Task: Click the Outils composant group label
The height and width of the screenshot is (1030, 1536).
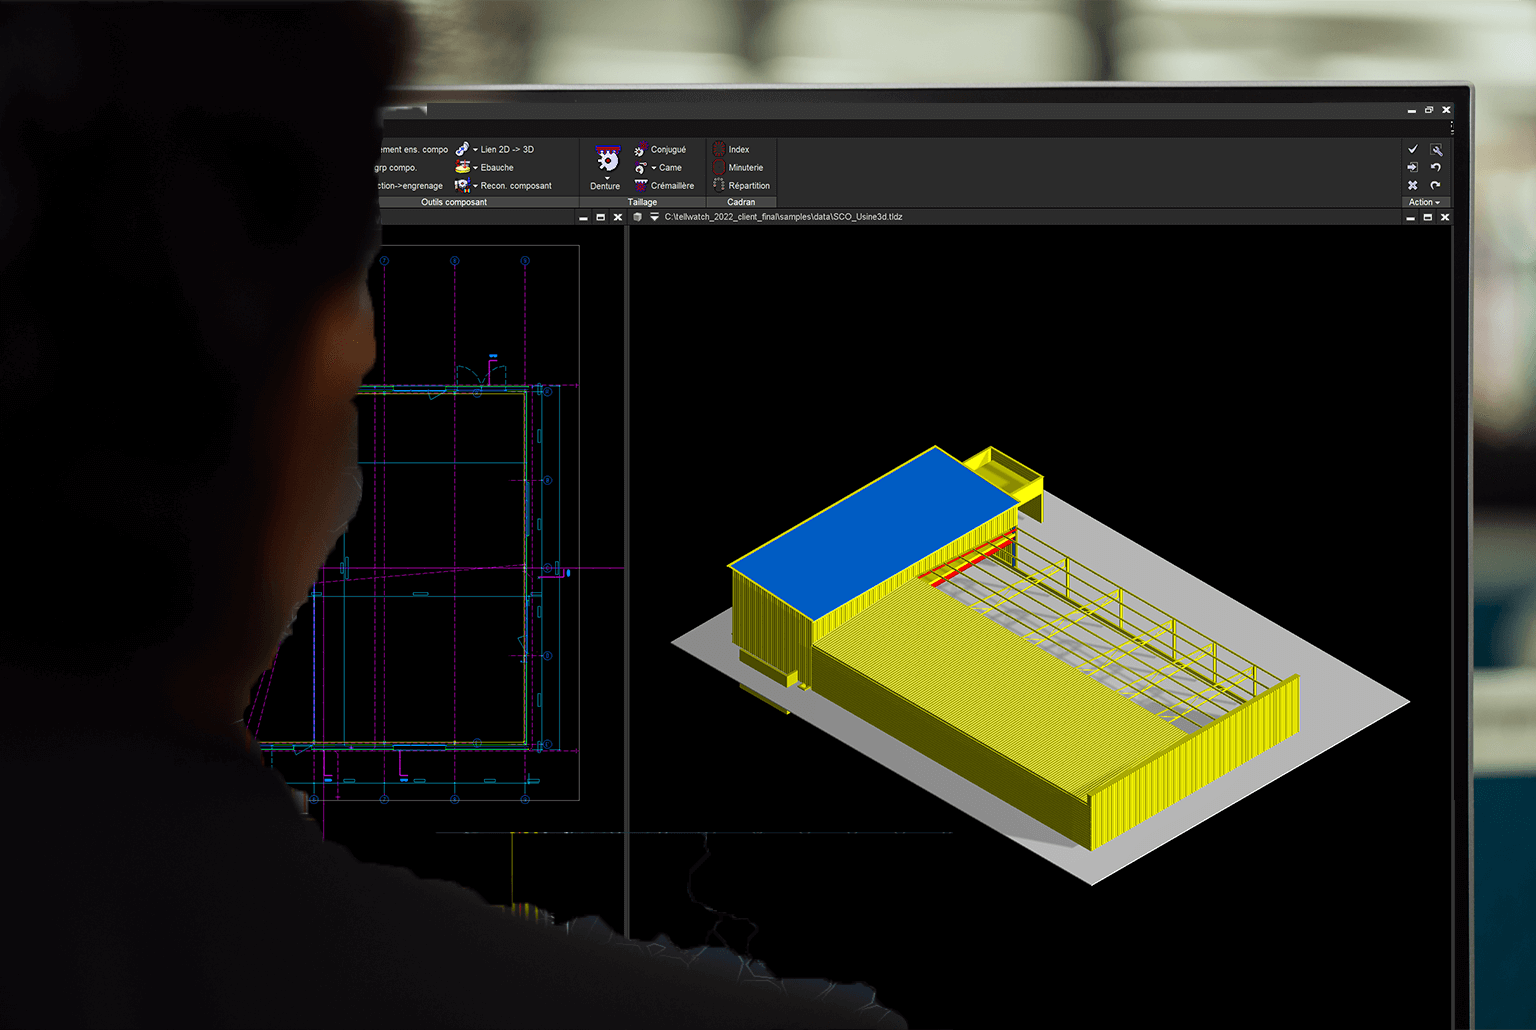Action: click(x=454, y=202)
